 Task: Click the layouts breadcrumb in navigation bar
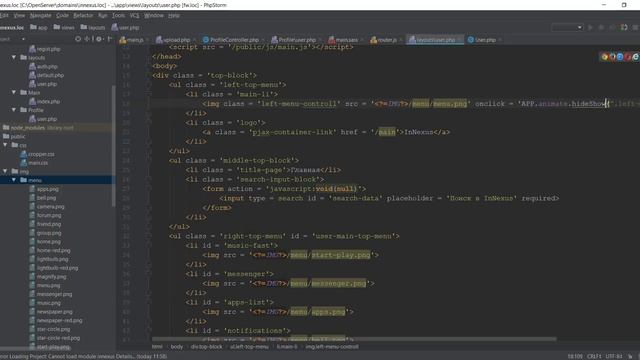point(93,27)
